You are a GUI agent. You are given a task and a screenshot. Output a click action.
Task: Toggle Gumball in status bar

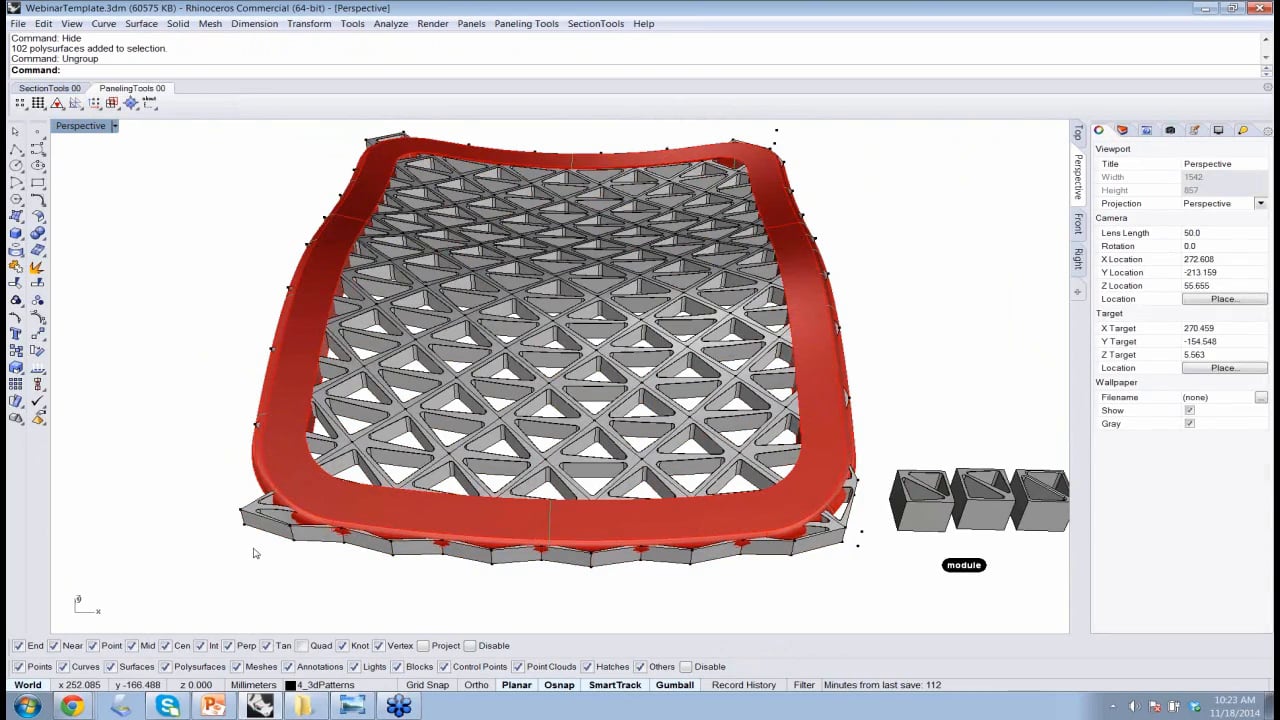tap(674, 685)
